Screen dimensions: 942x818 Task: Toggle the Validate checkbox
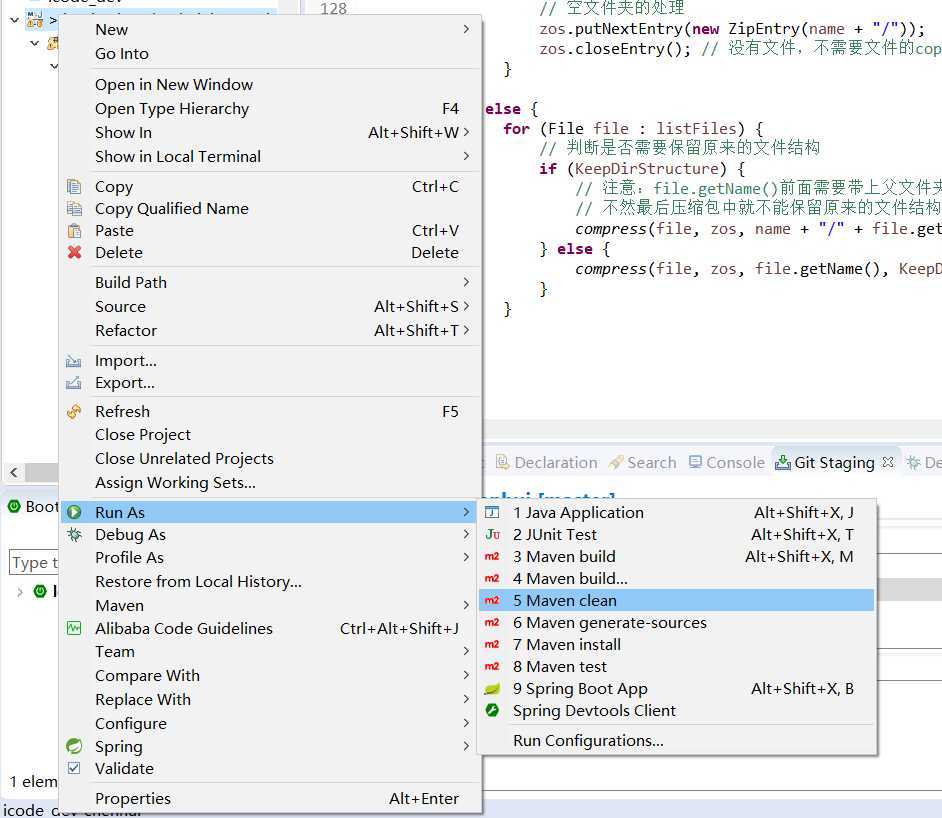74,768
